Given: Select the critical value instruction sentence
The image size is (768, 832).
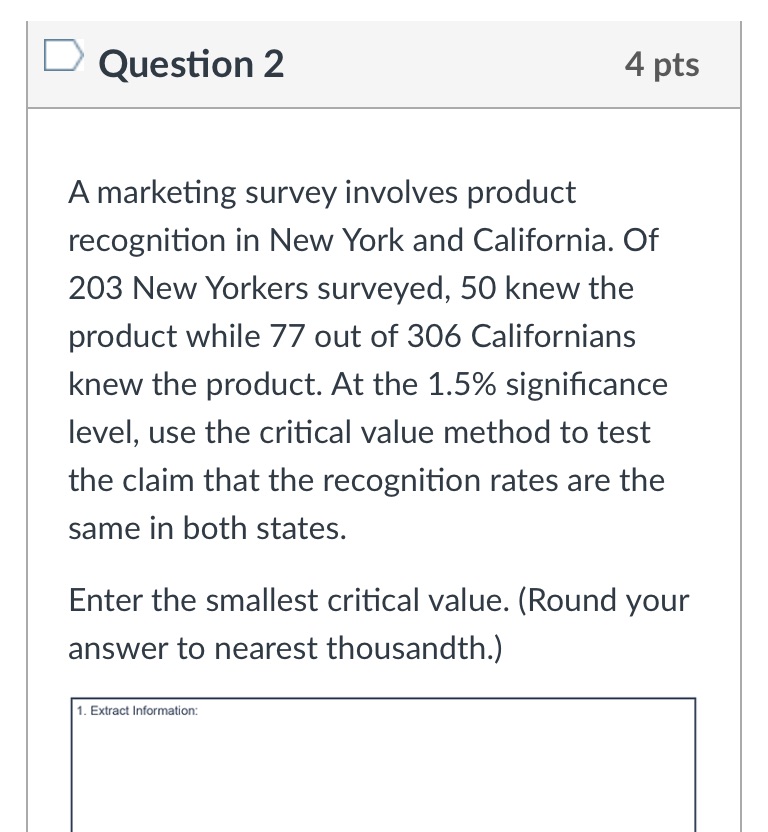Looking at the screenshot, I should coord(378,624).
